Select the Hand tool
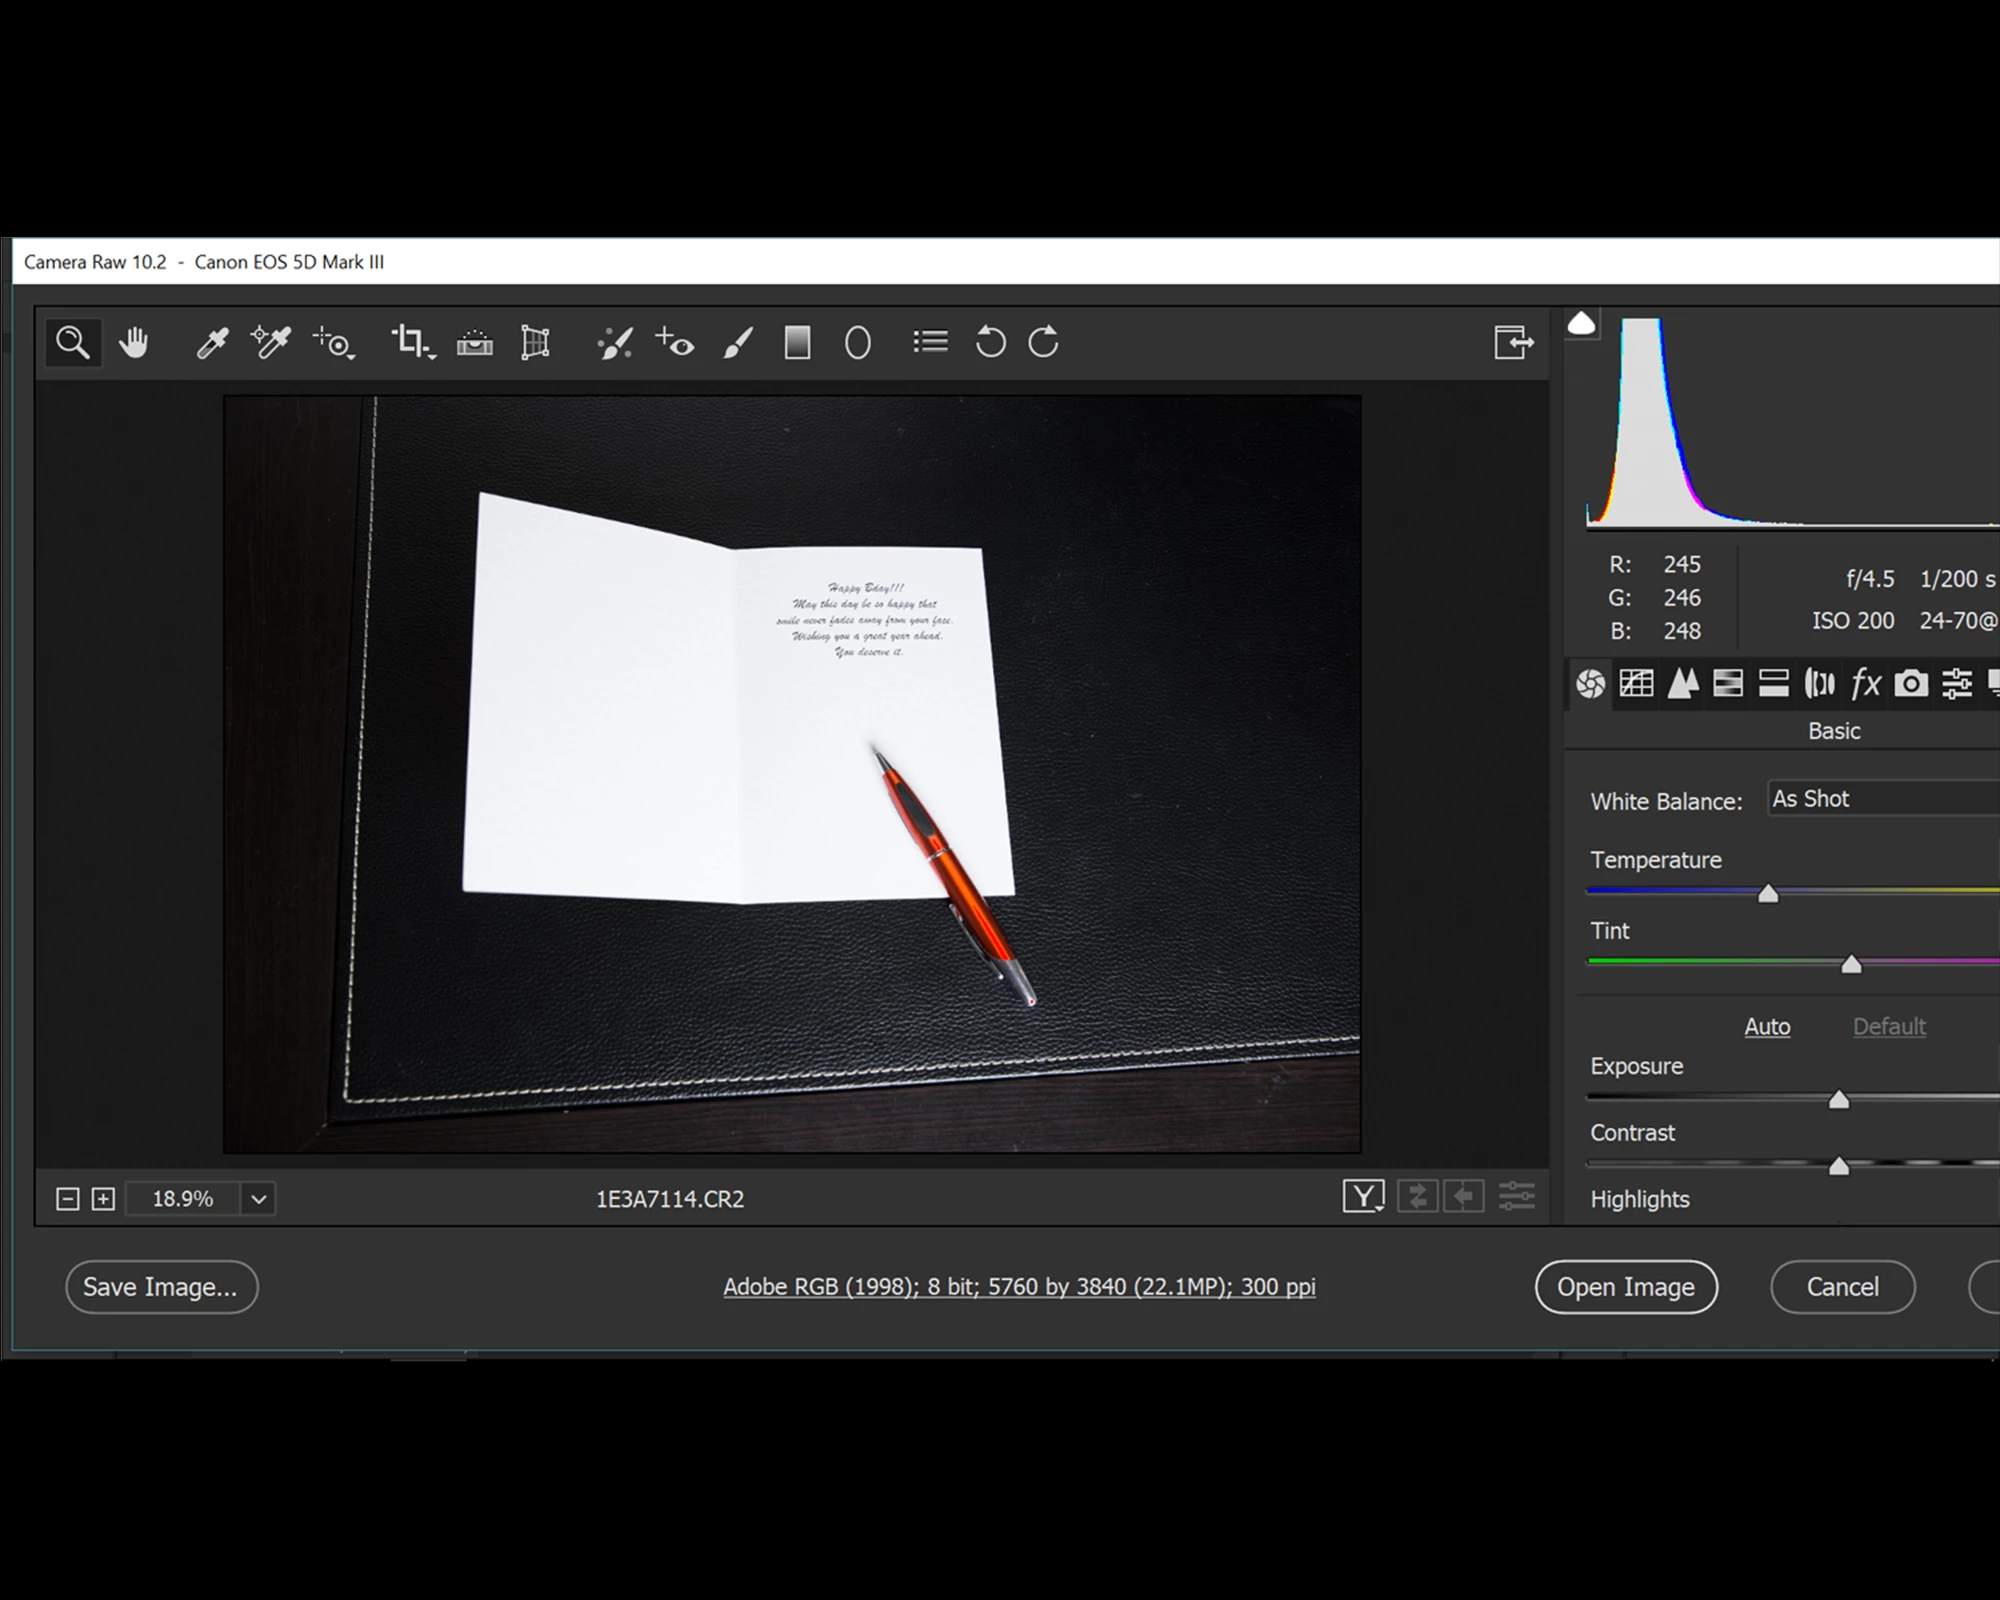This screenshot has width=2000, height=1600. pyautogui.click(x=134, y=343)
